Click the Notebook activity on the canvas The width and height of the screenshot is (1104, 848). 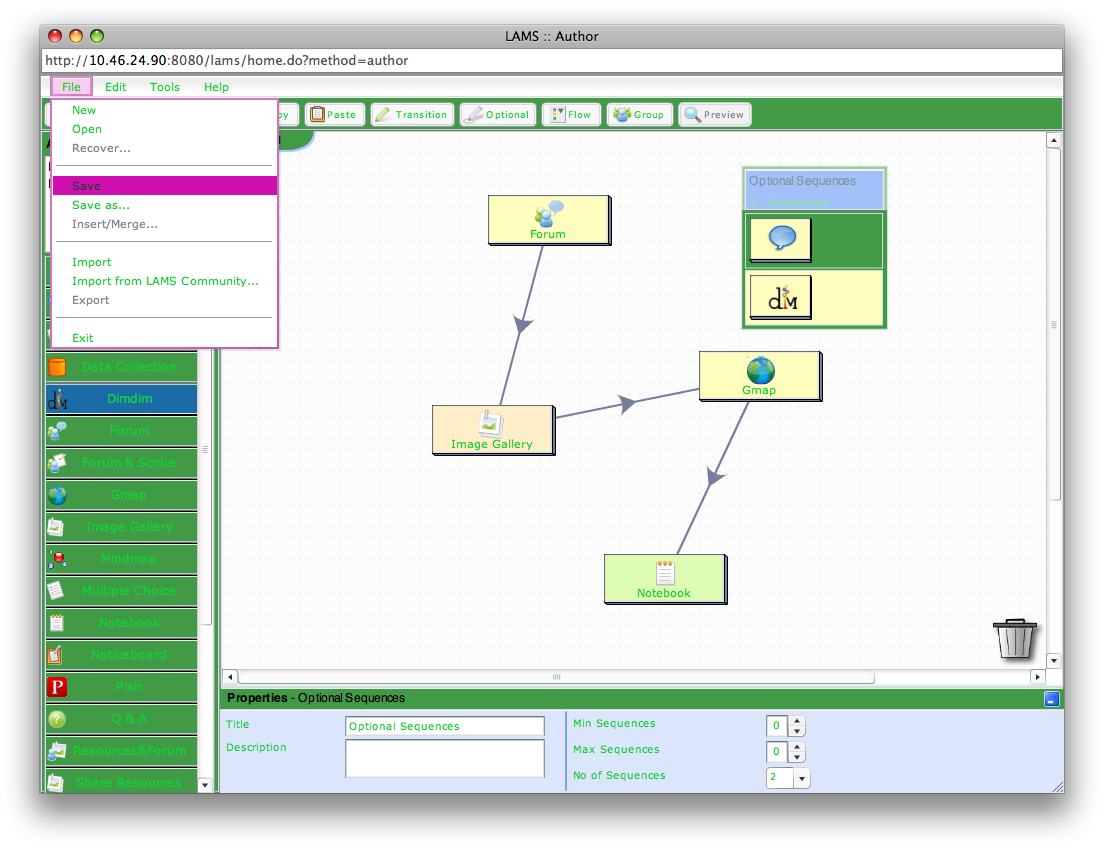coord(664,579)
